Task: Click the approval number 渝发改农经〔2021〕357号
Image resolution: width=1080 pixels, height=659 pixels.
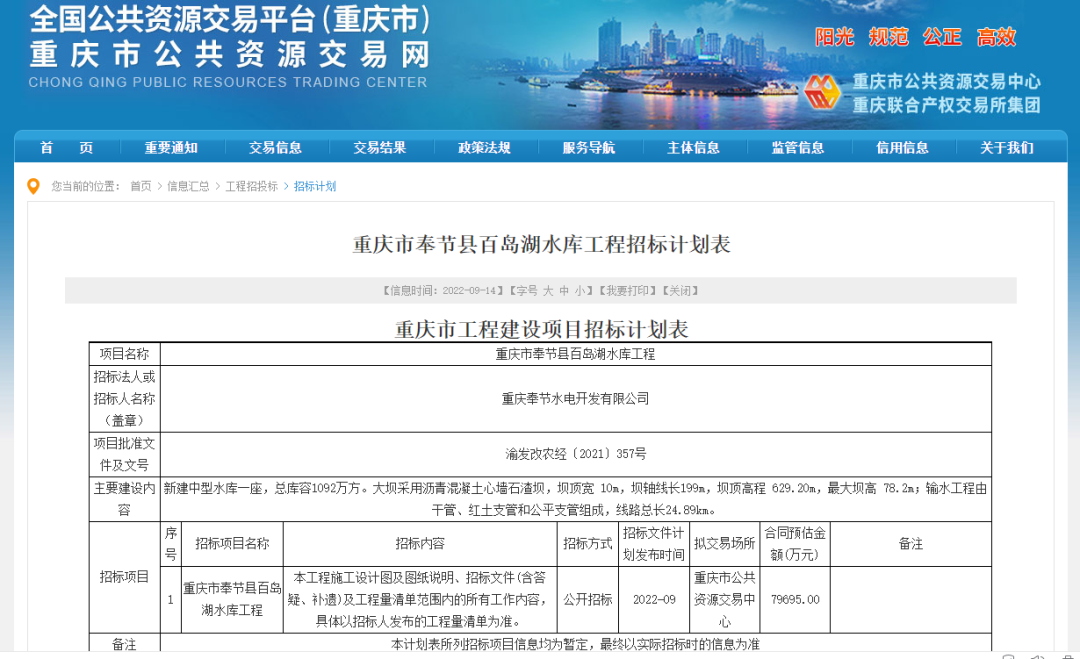Action: [575, 454]
